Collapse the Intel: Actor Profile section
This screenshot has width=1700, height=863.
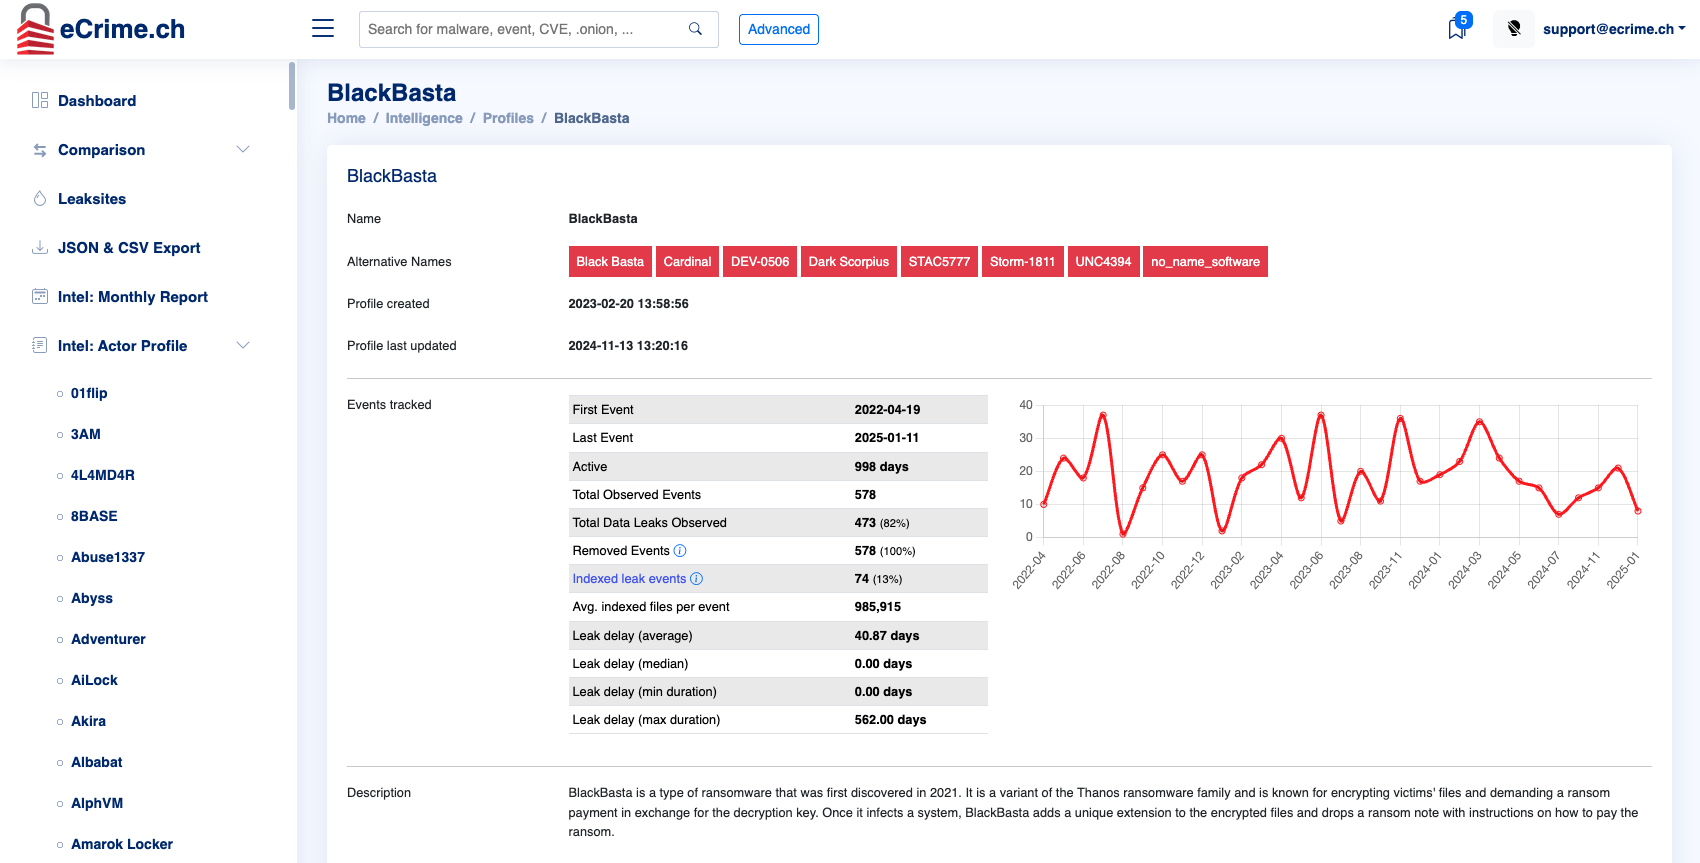click(x=243, y=346)
